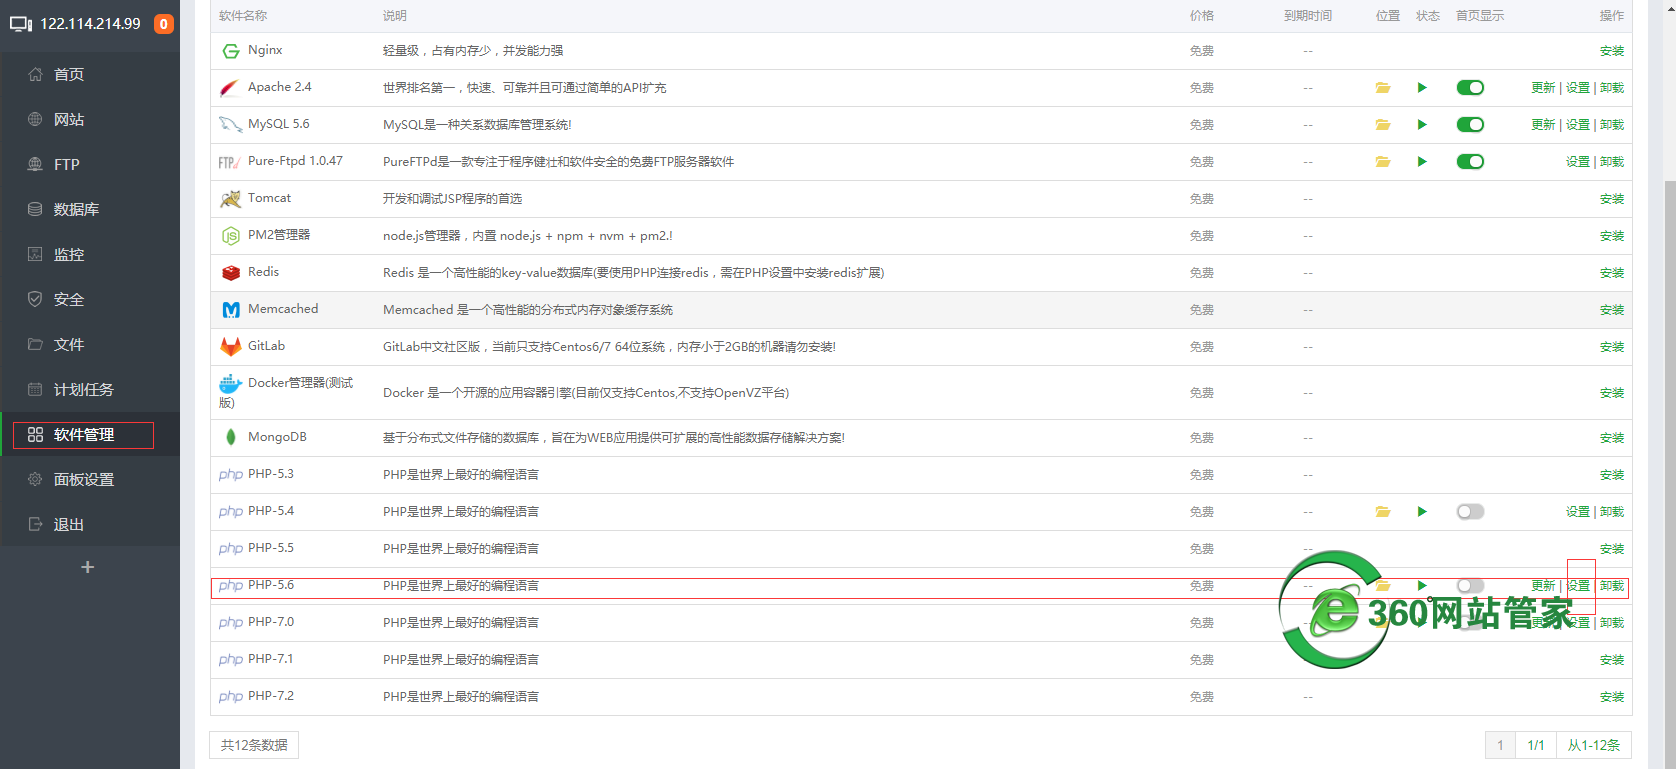Toggle homepage display for Pure-Ftpd

click(1470, 162)
